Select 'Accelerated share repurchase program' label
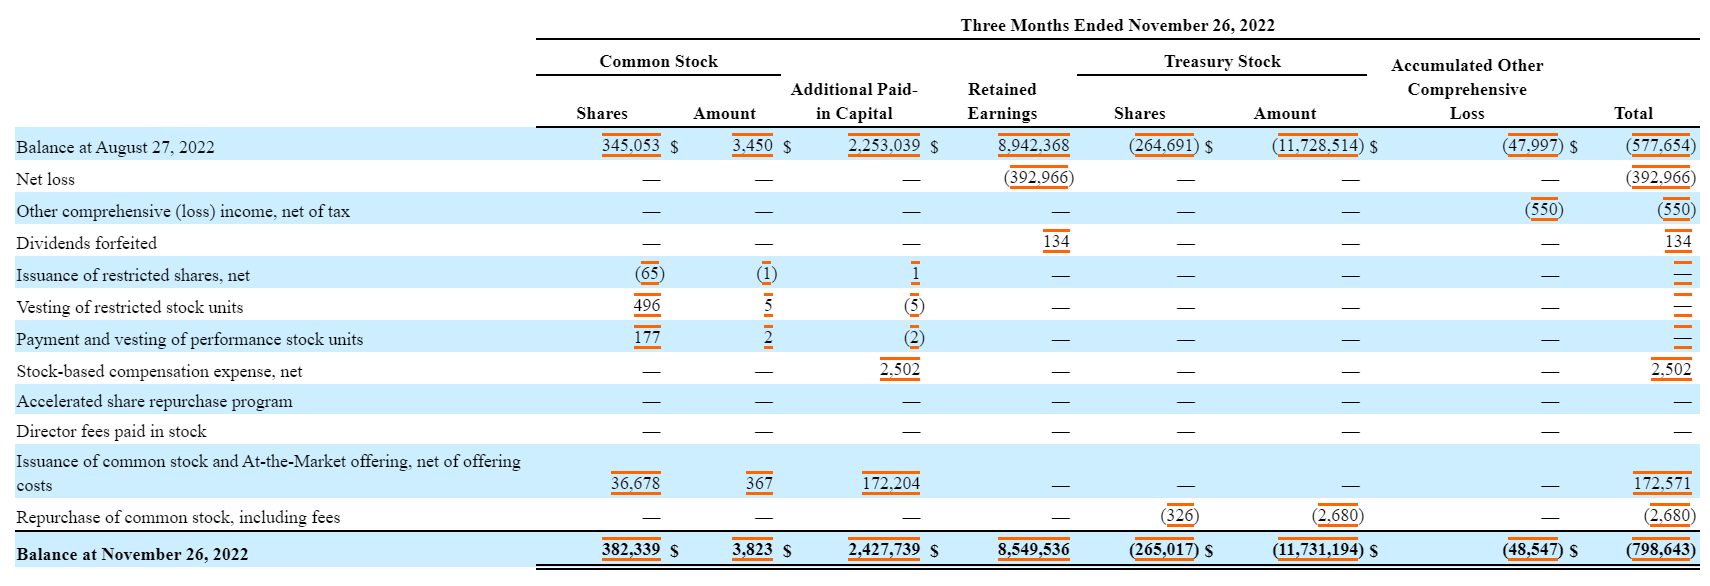This screenshot has height=586, width=1710. pyautogui.click(x=154, y=401)
